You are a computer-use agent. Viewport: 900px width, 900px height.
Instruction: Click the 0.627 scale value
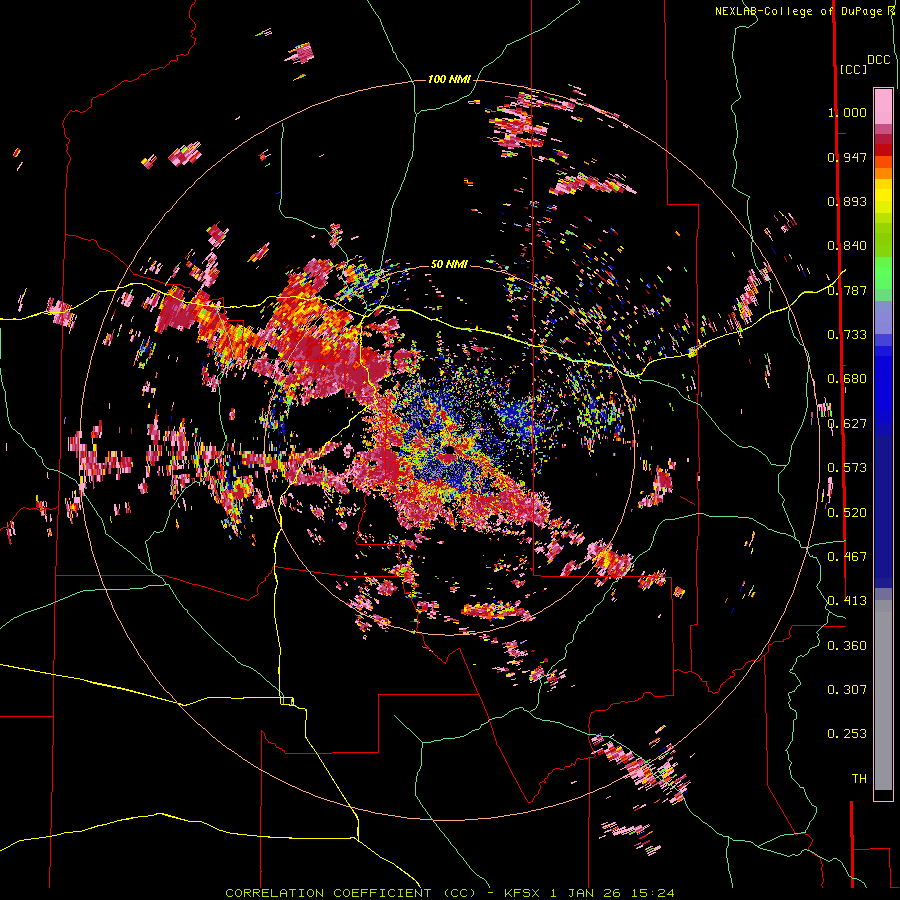(847, 424)
